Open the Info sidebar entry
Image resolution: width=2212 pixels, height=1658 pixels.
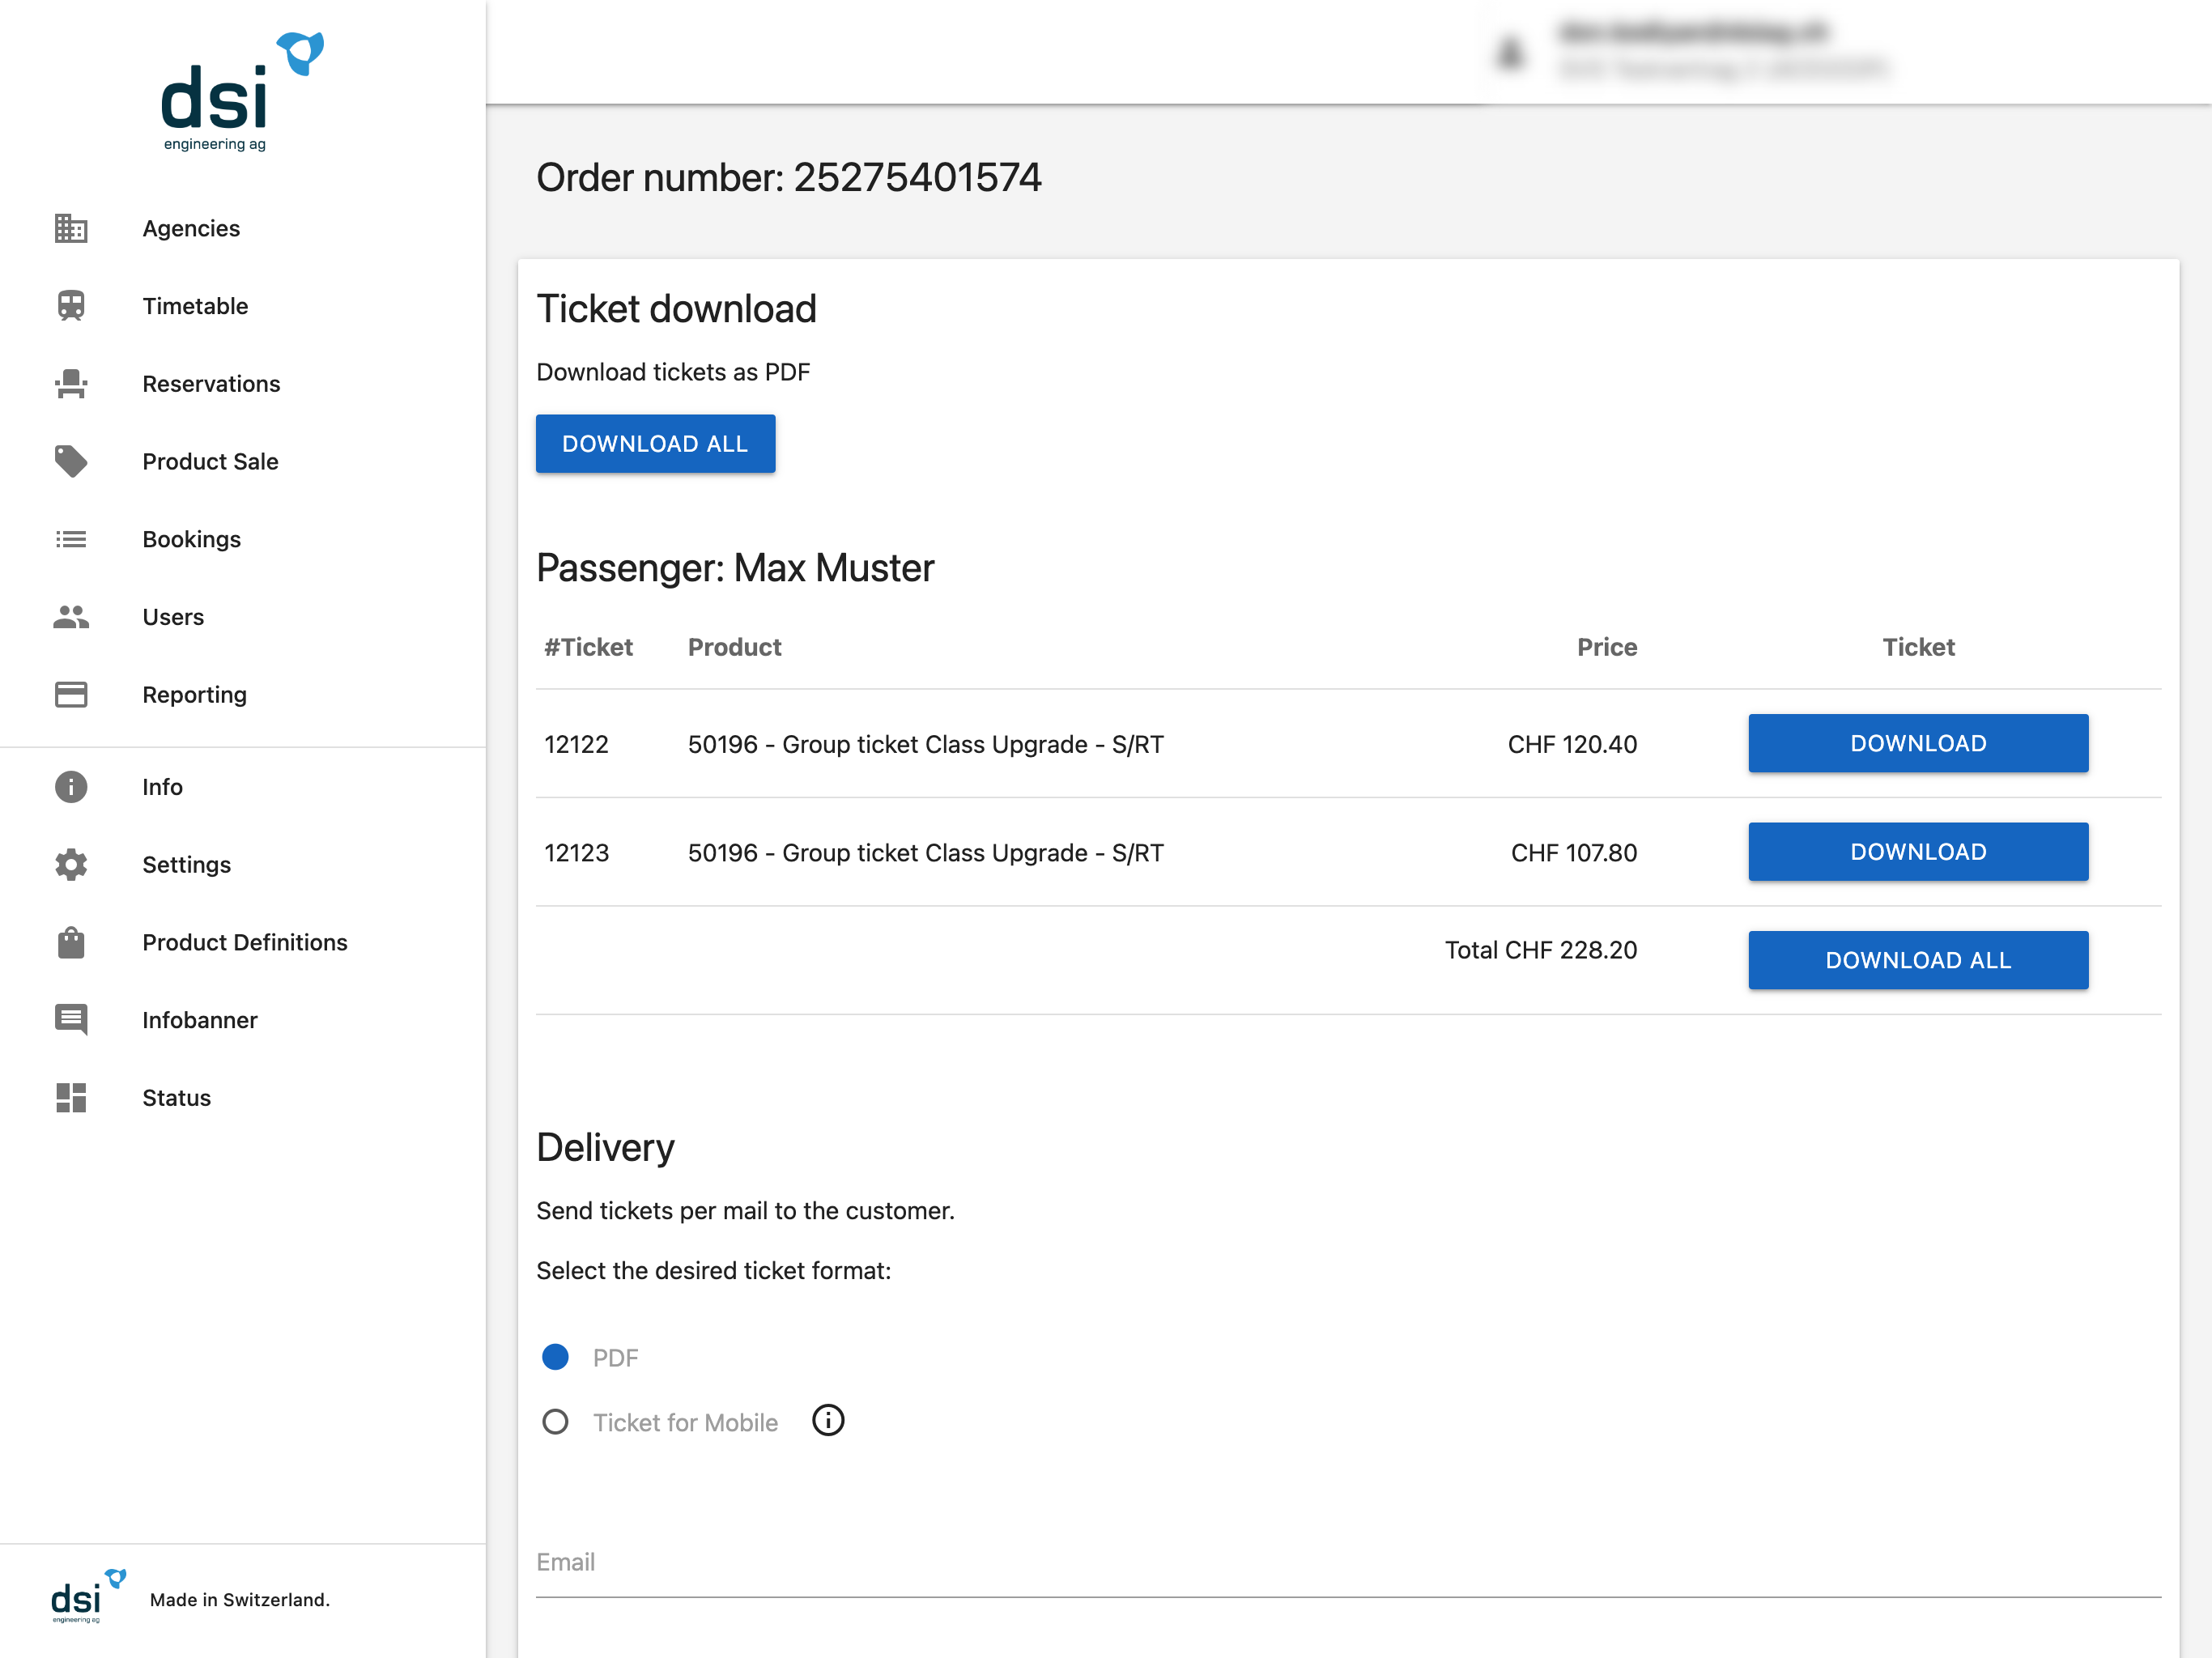pyautogui.click(x=162, y=787)
